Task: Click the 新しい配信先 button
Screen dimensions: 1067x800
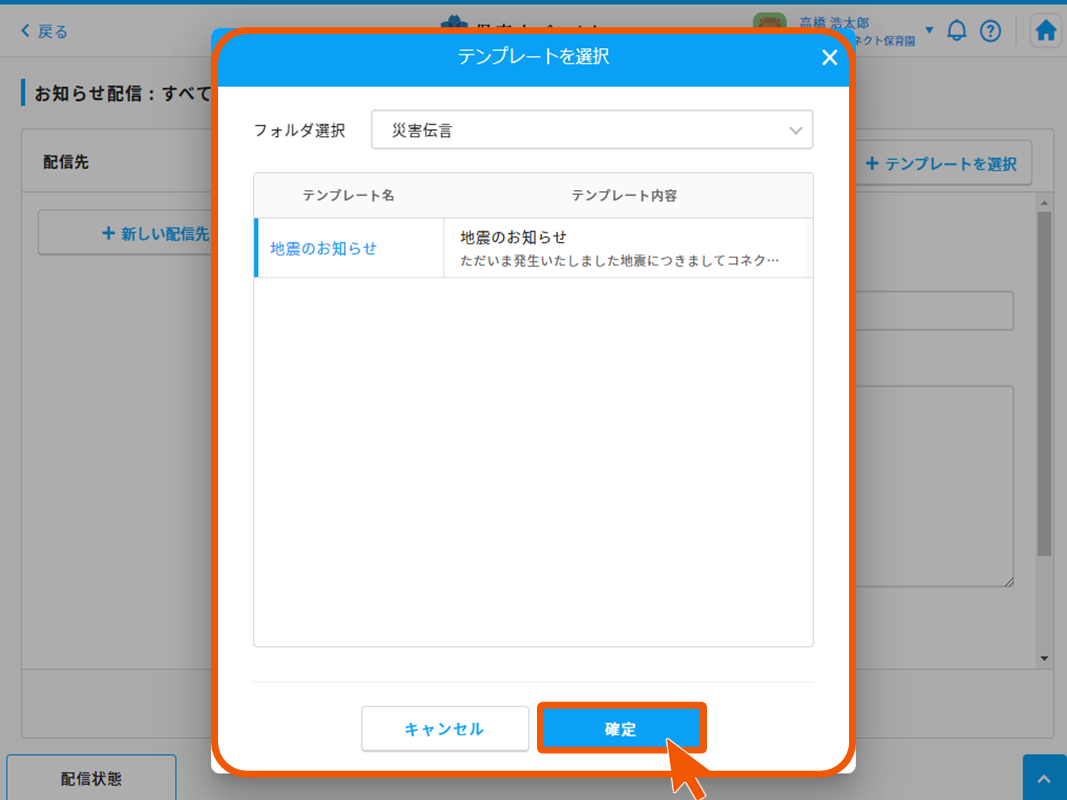Action: 125,233
